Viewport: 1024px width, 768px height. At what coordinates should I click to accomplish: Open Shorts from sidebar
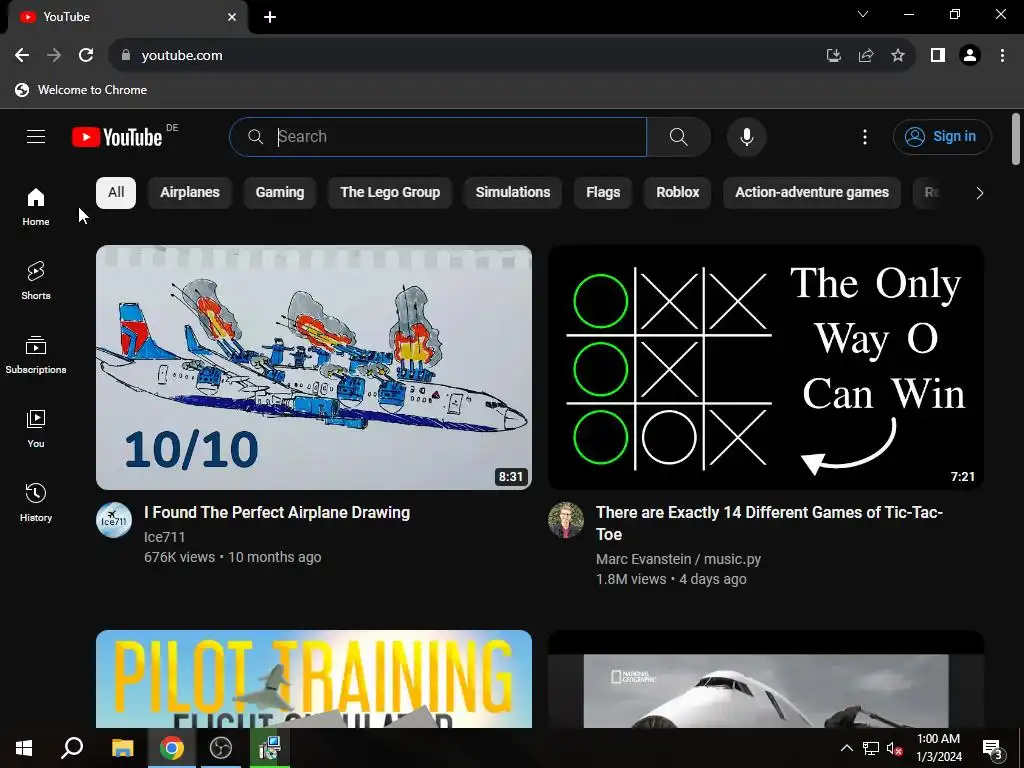point(36,281)
